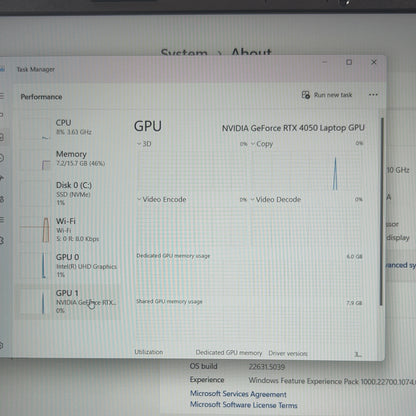
Task: Maximize the Task Manager window
Action: (x=349, y=62)
